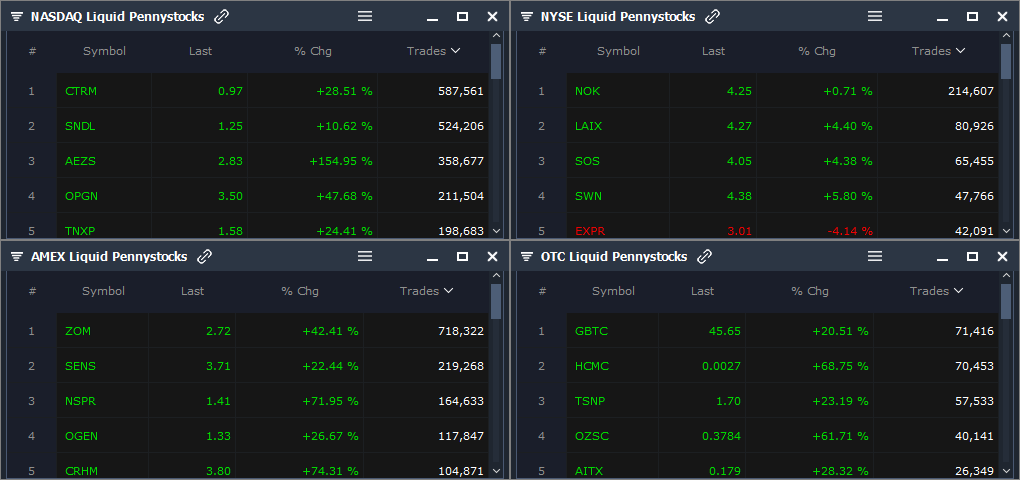
Task: Click the OTC panel scrollbar thumb
Action: 1006,301
